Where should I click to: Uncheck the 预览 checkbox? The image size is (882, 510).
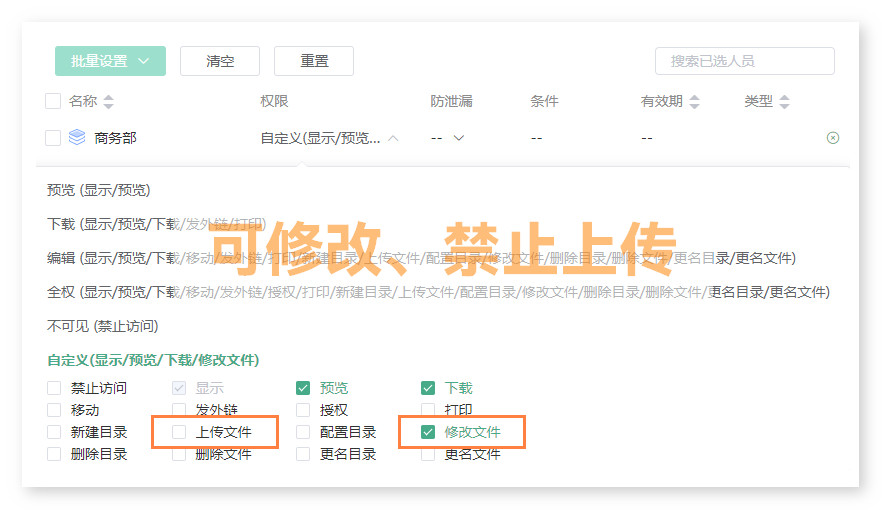303,388
